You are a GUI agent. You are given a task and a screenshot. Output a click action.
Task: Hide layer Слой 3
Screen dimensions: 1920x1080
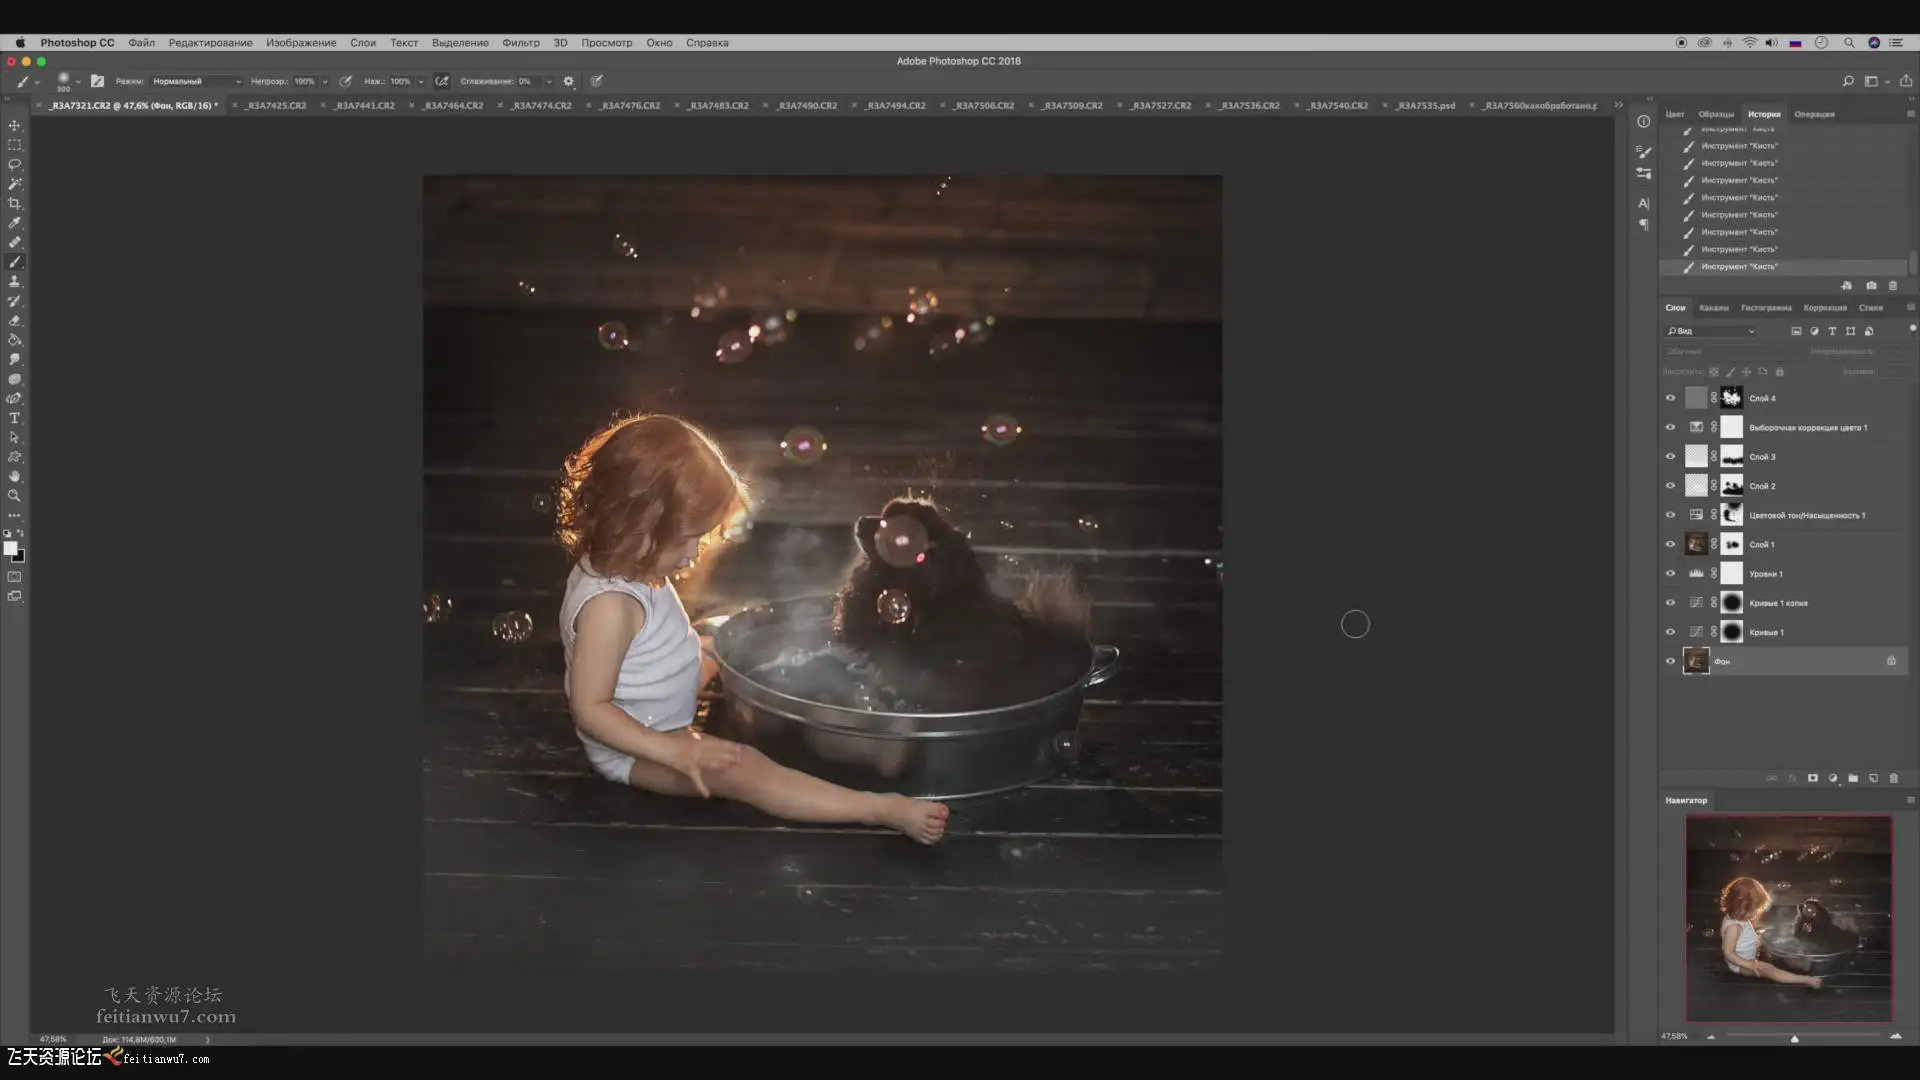(x=1670, y=456)
